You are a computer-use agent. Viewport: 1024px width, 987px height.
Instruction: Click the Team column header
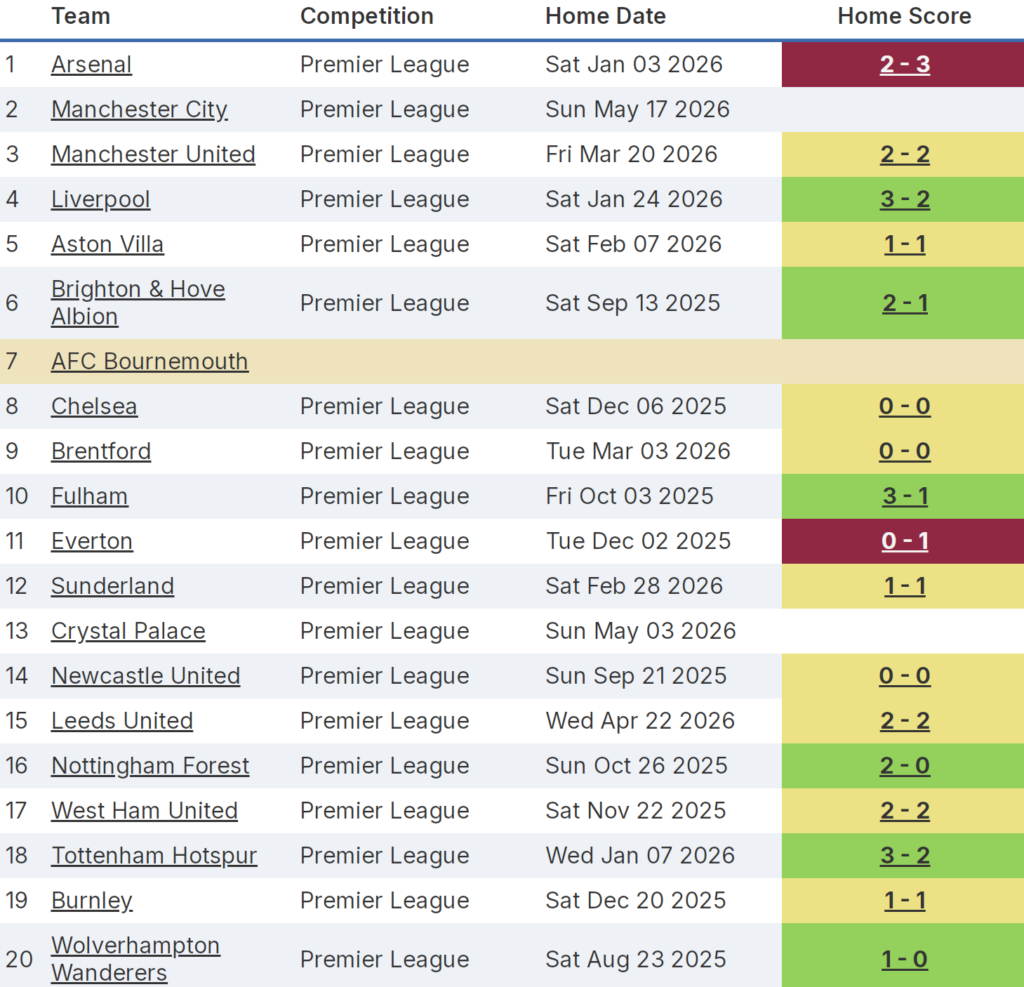tap(81, 16)
